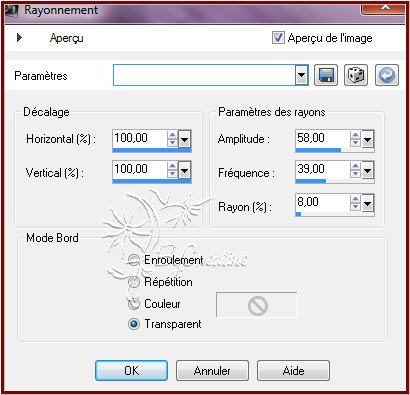Click the reset to default arrow icon
The height and width of the screenshot is (395, 410).
click(x=387, y=75)
